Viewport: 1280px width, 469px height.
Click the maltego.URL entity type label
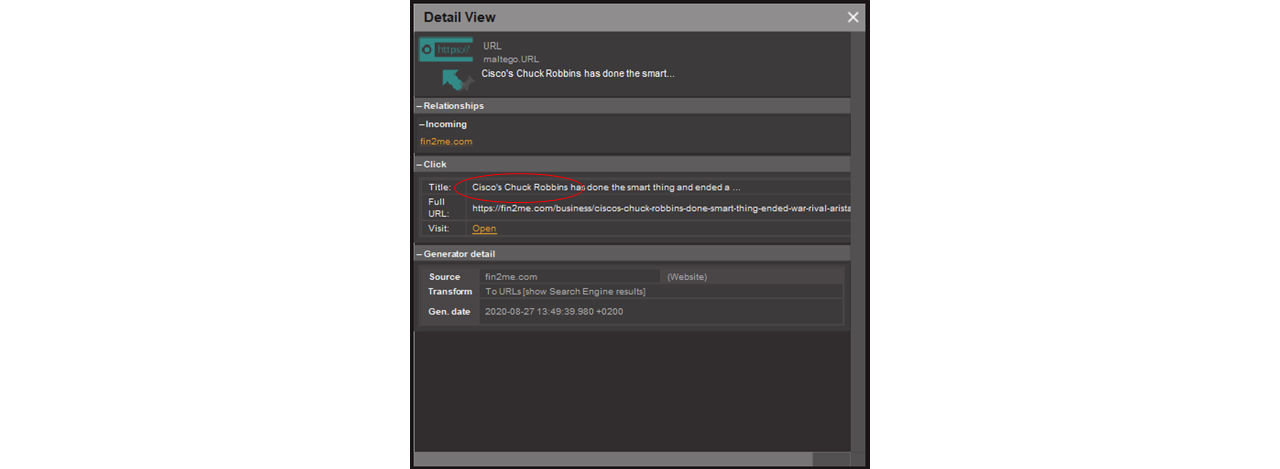[511, 59]
